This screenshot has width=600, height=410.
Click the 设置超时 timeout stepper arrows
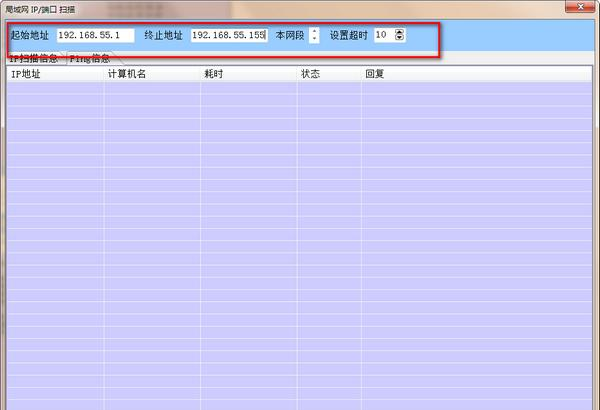click(x=399, y=35)
